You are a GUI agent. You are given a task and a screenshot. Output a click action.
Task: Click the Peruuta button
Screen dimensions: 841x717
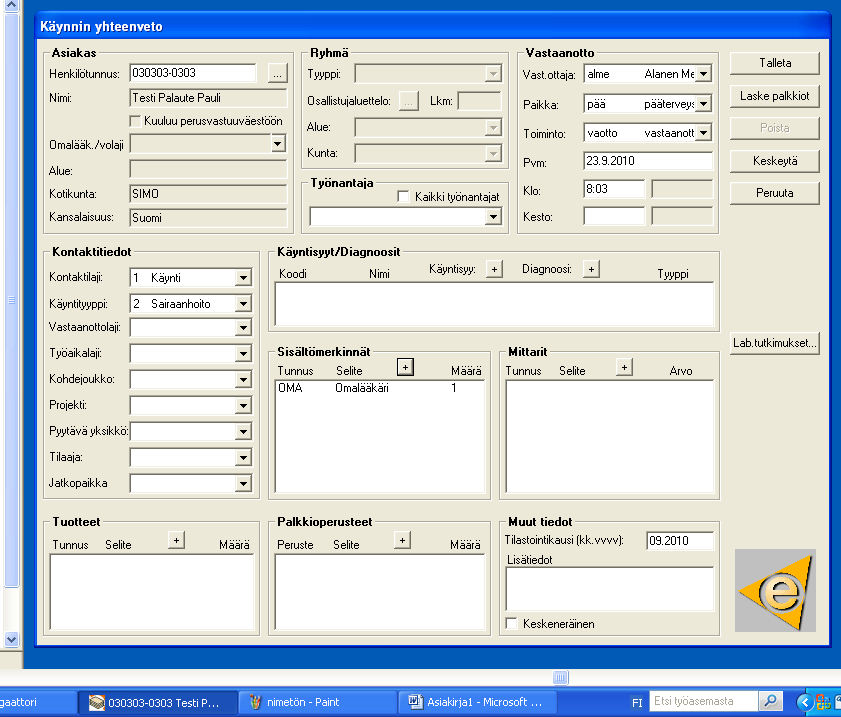point(774,193)
